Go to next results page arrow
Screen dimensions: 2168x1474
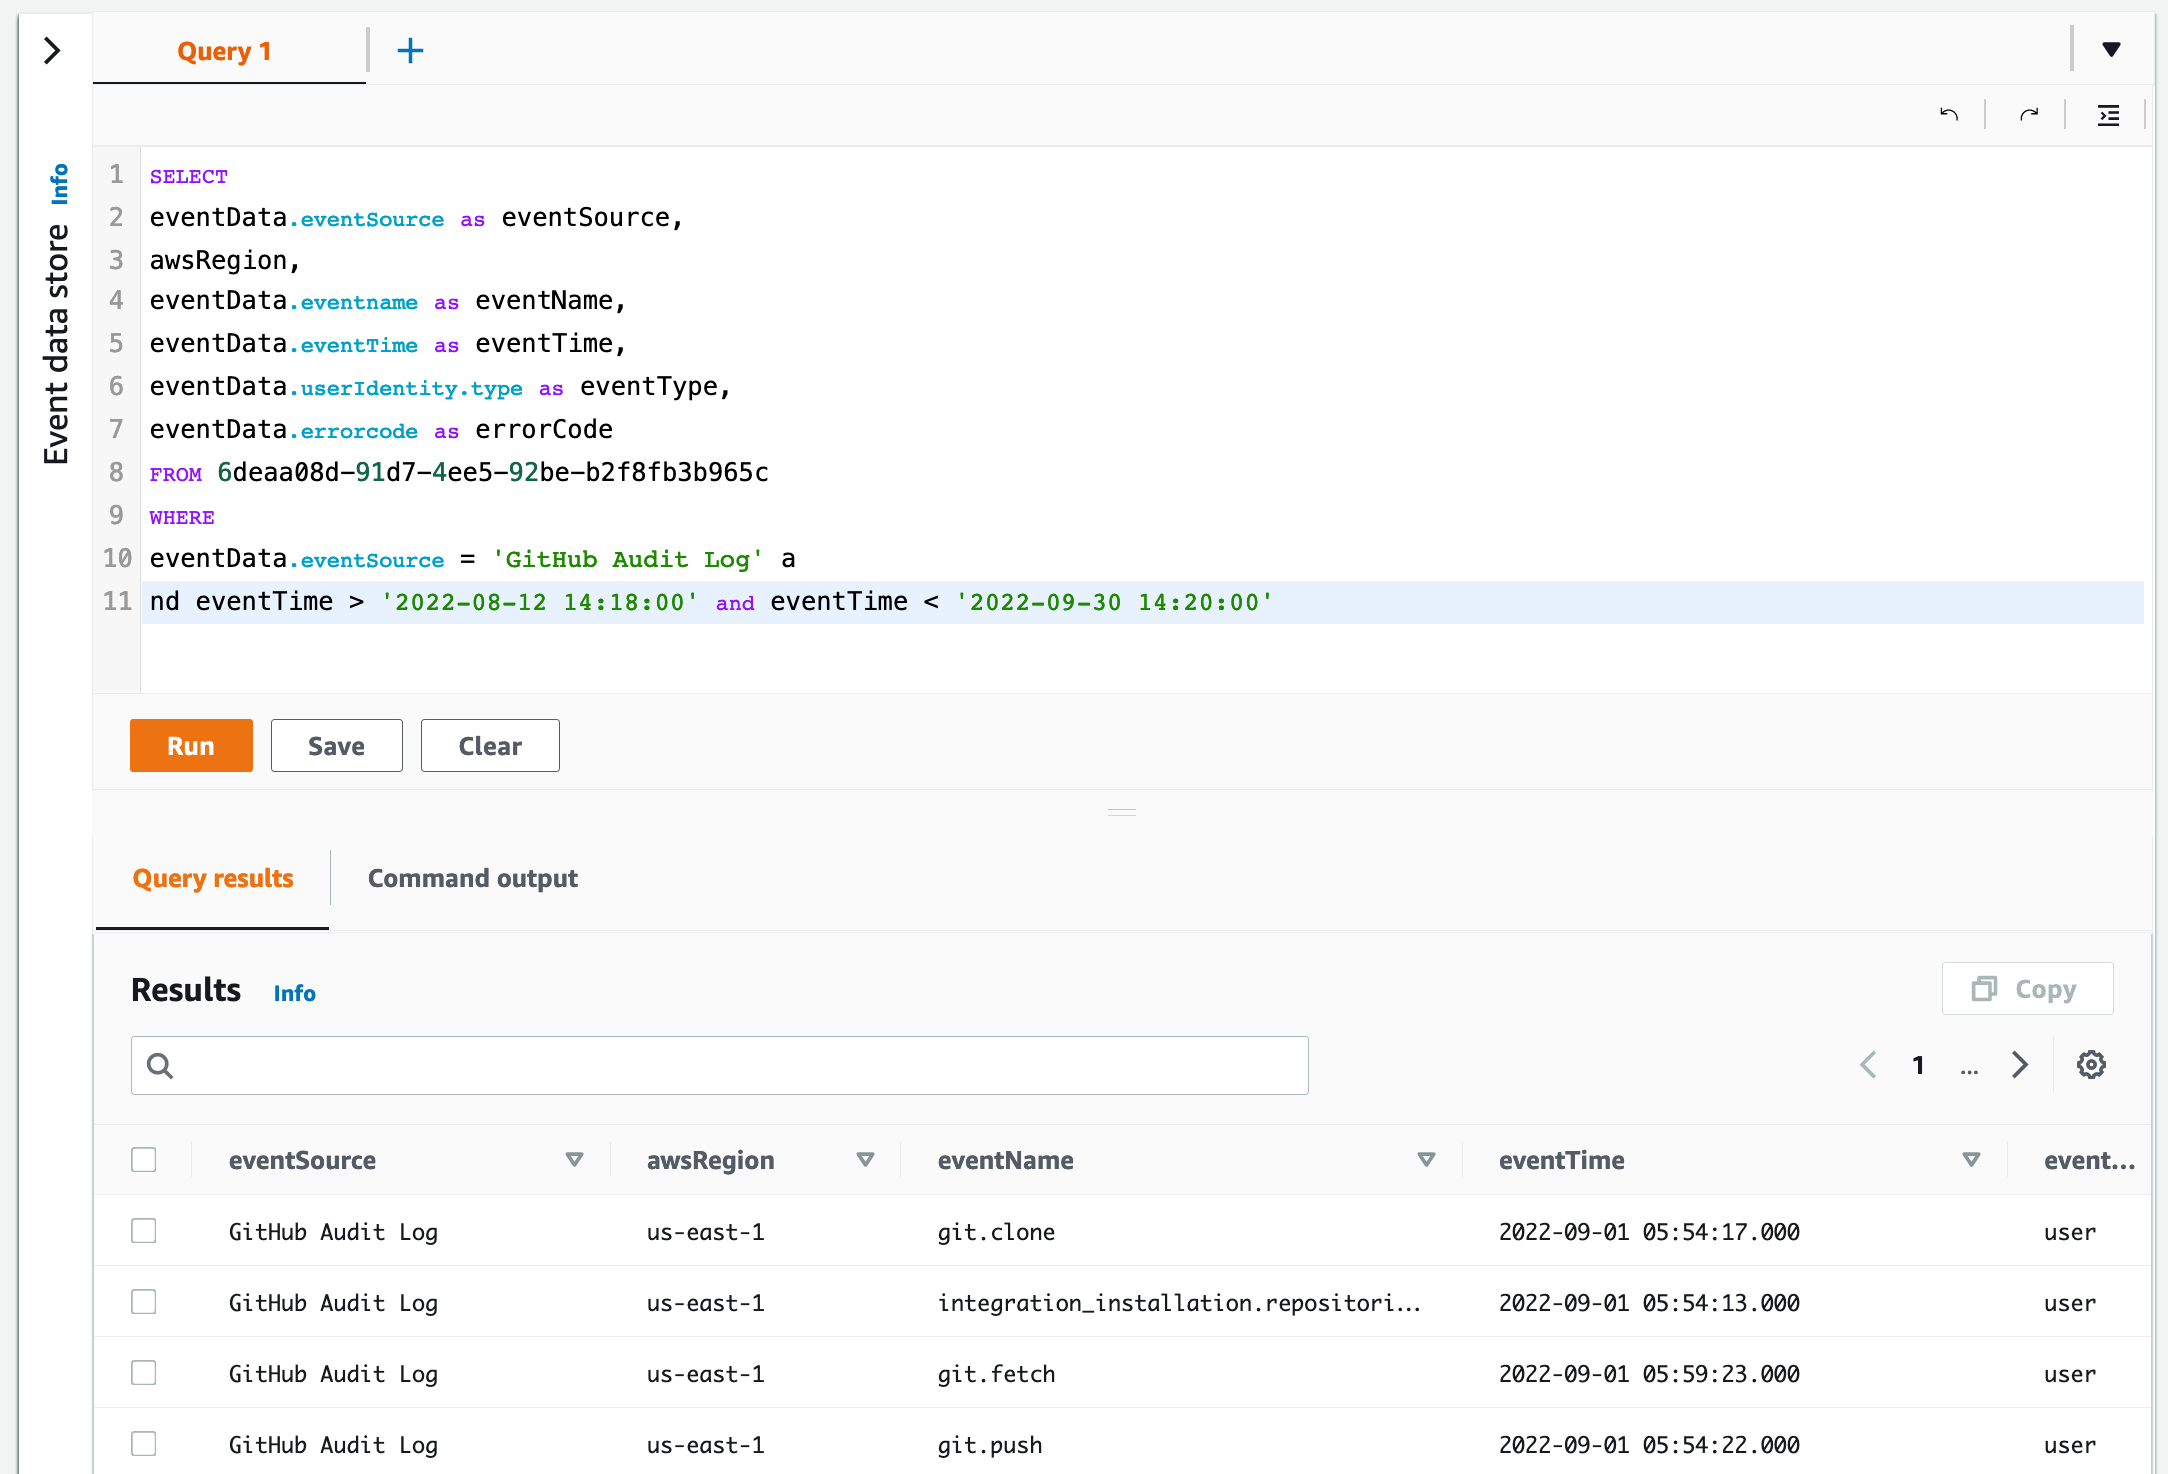click(2019, 1065)
